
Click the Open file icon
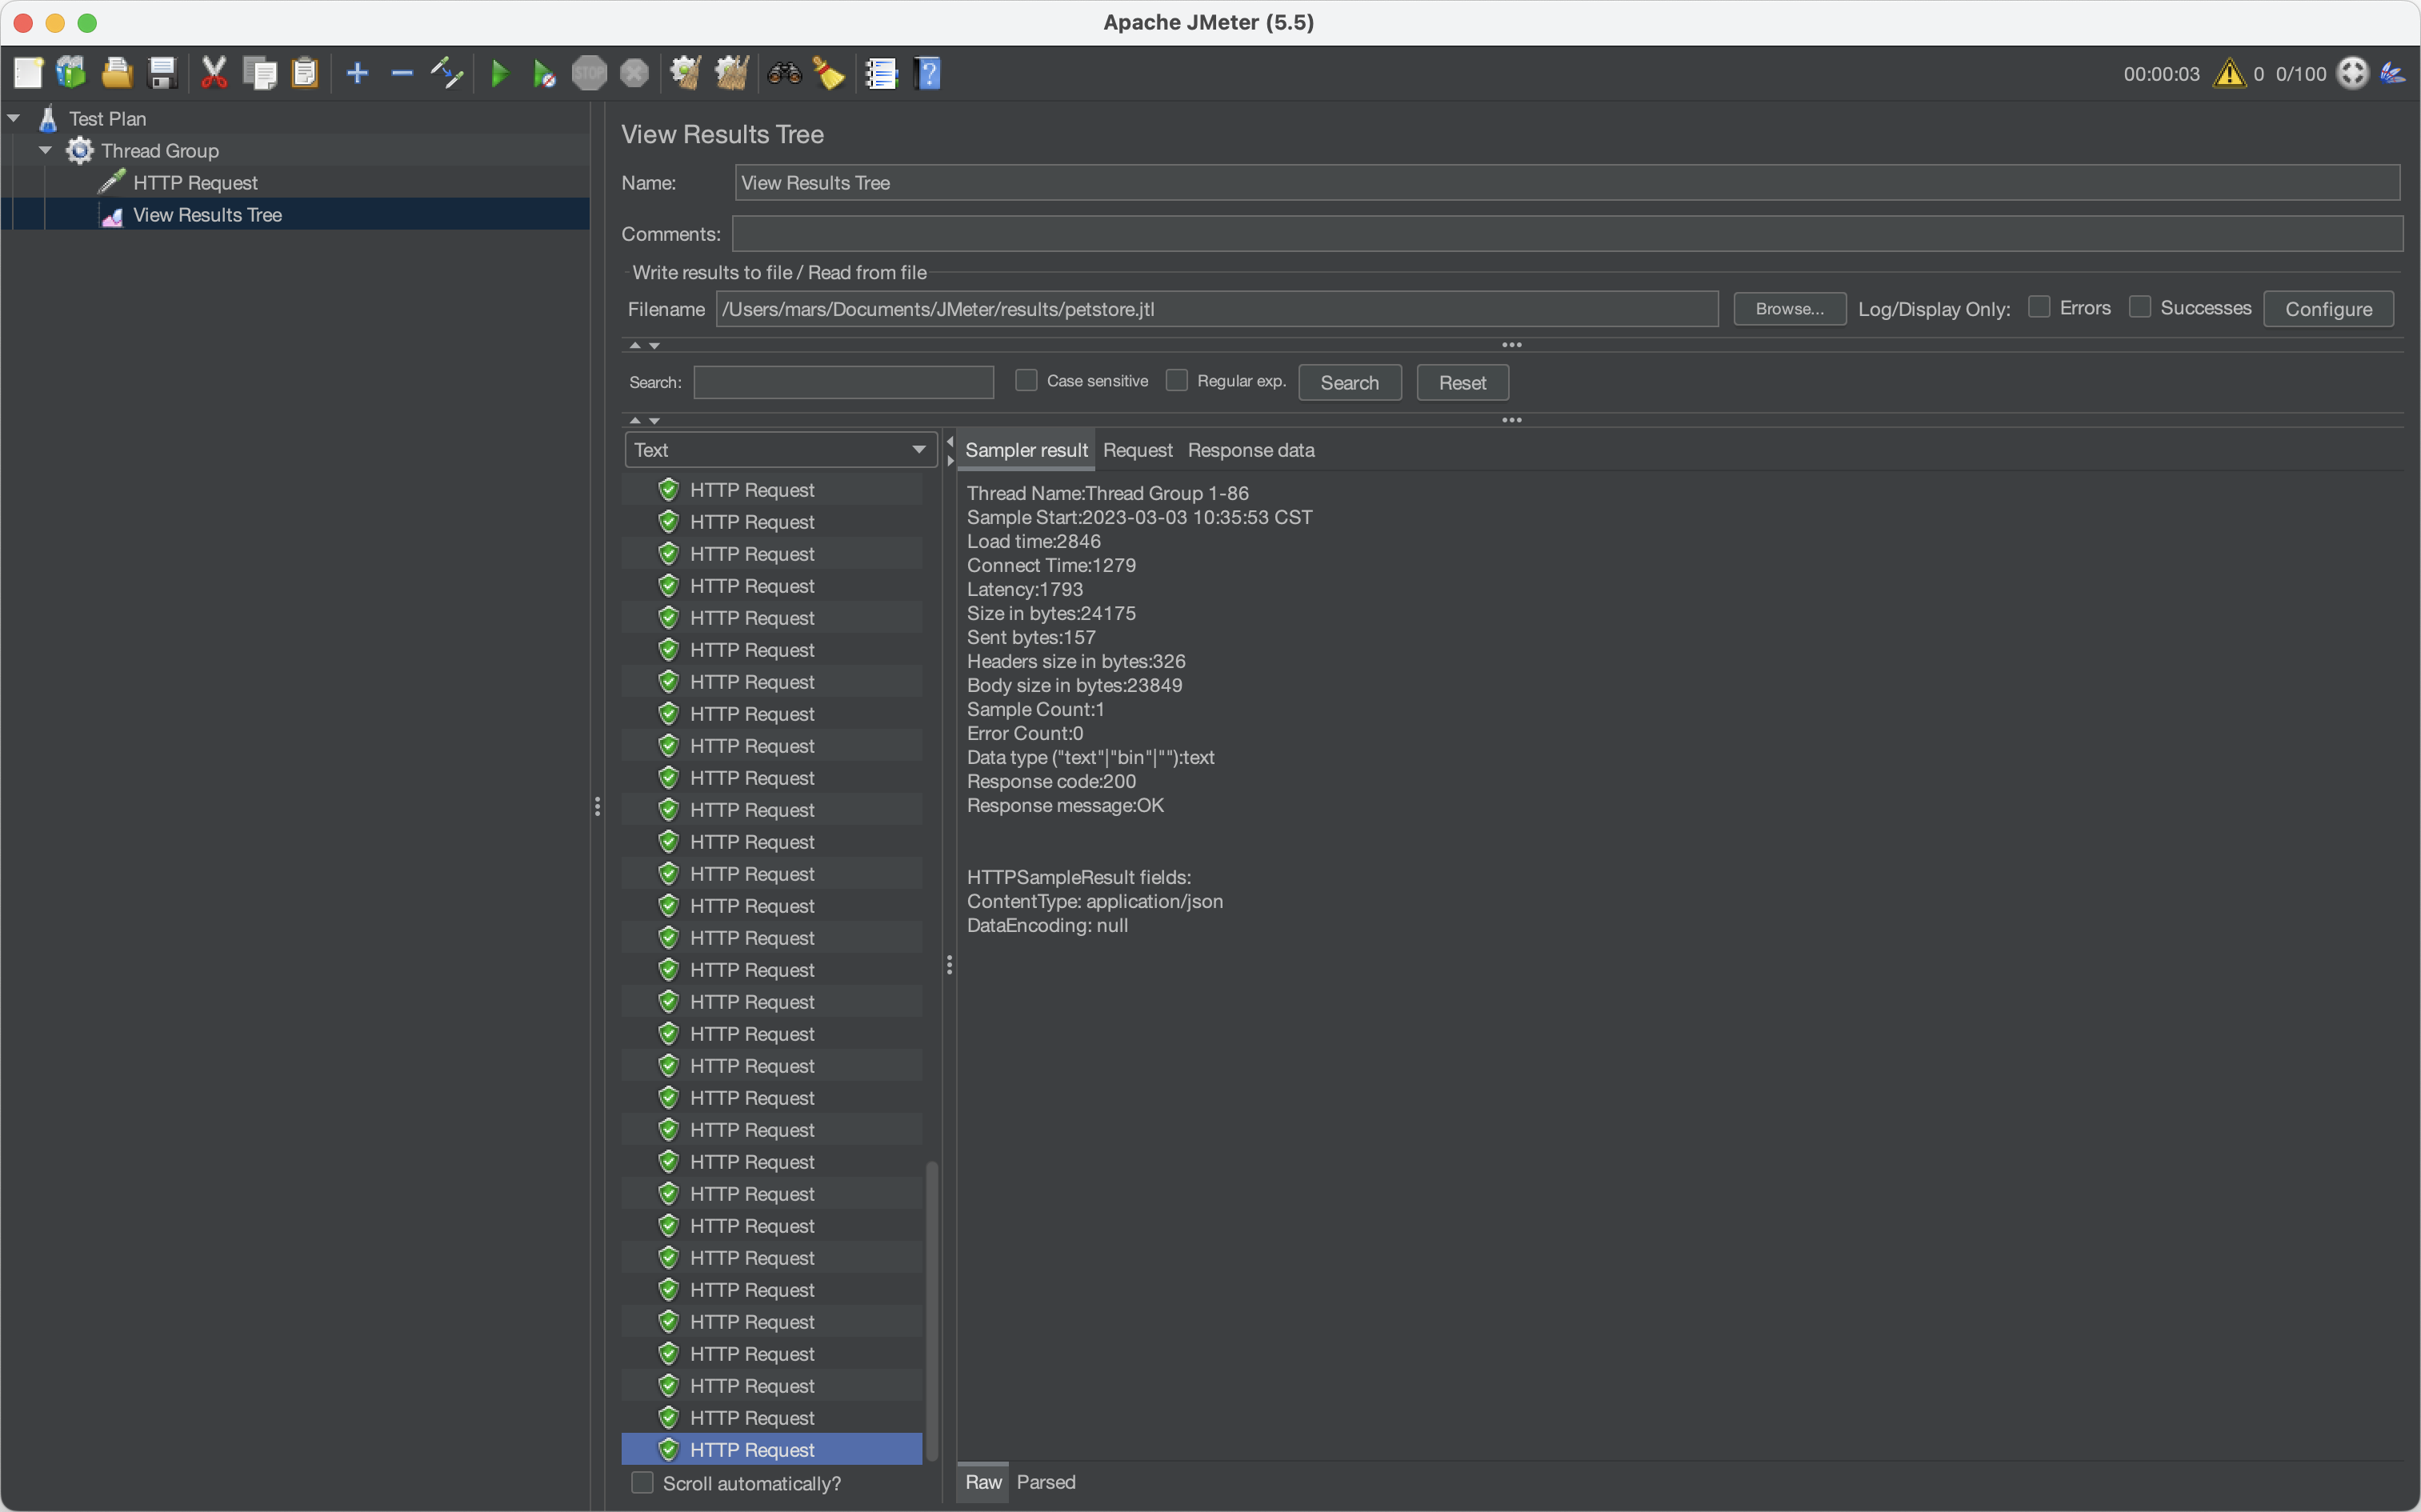coord(117,73)
